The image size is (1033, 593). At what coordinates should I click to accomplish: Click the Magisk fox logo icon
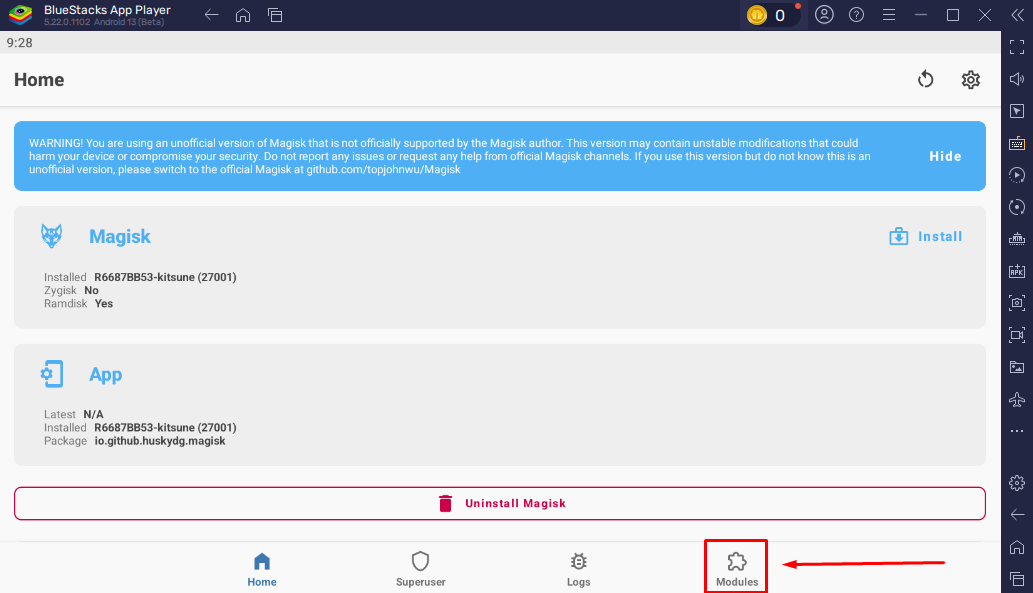click(x=51, y=236)
